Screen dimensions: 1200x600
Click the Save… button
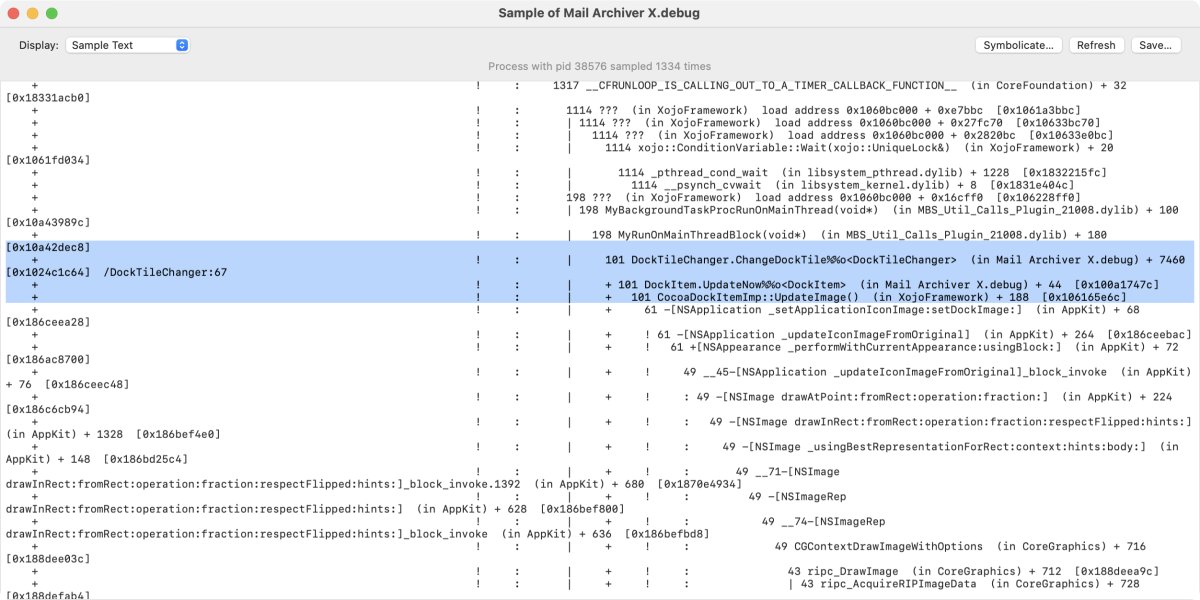[x=1155, y=45]
